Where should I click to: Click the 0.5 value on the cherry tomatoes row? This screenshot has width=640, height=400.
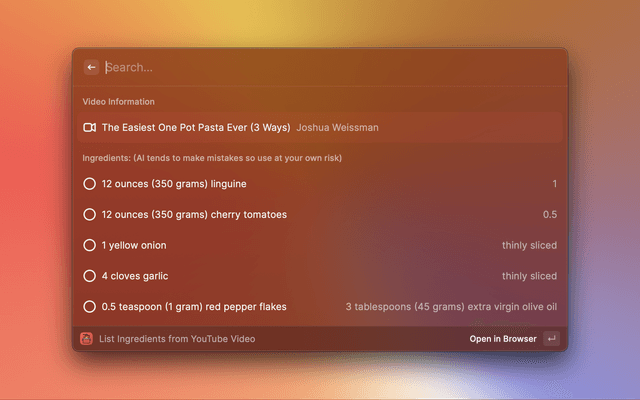[549, 215]
